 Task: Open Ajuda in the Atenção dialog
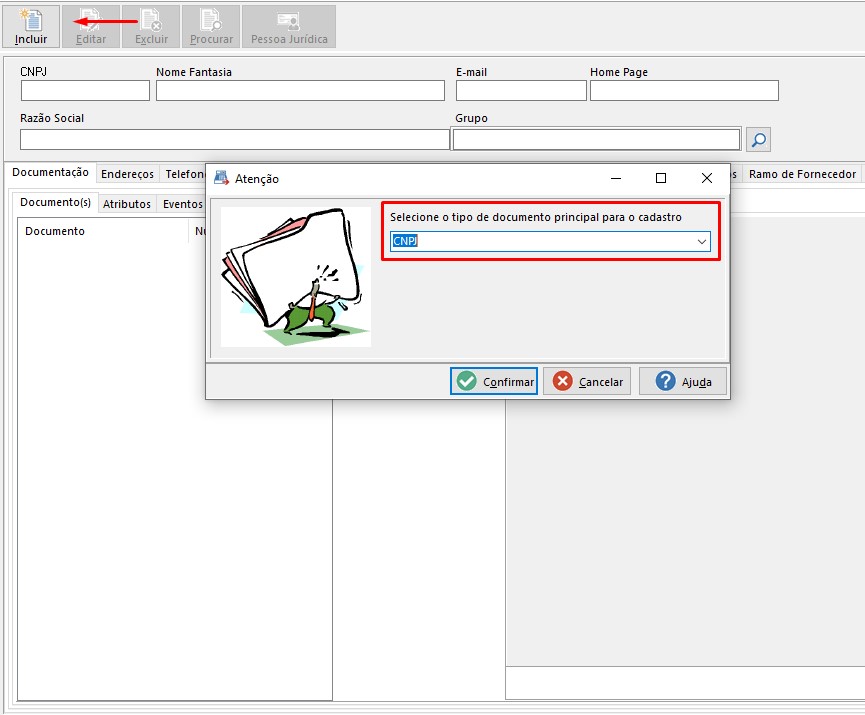click(683, 381)
